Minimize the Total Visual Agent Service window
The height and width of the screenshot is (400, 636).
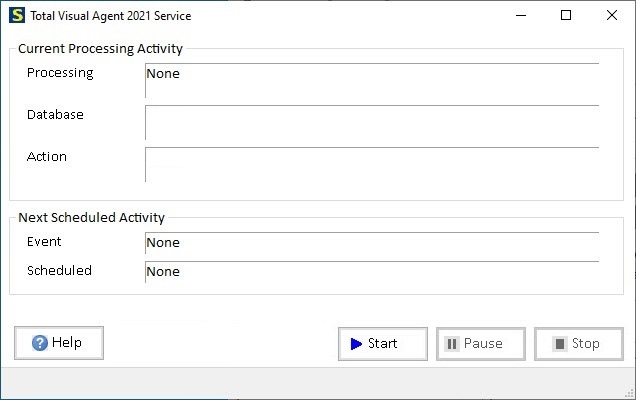[x=520, y=16]
